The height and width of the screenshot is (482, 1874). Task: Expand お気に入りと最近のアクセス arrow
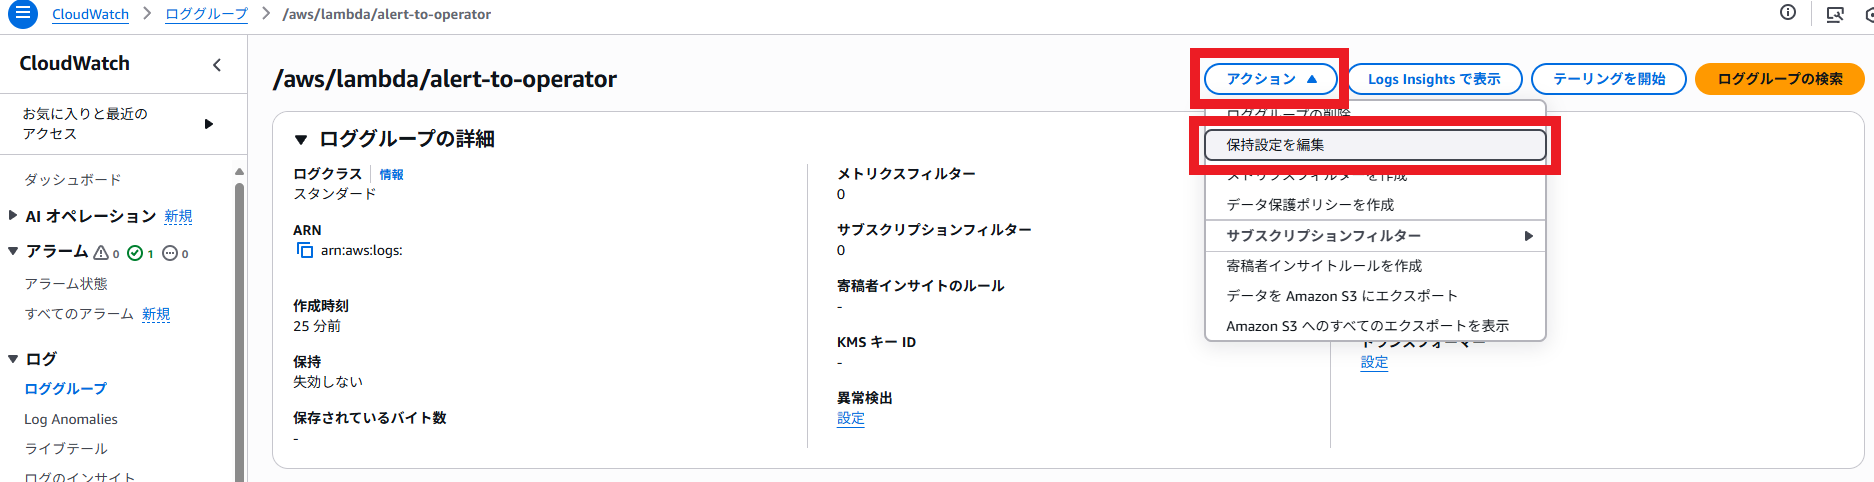tap(209, 124)
